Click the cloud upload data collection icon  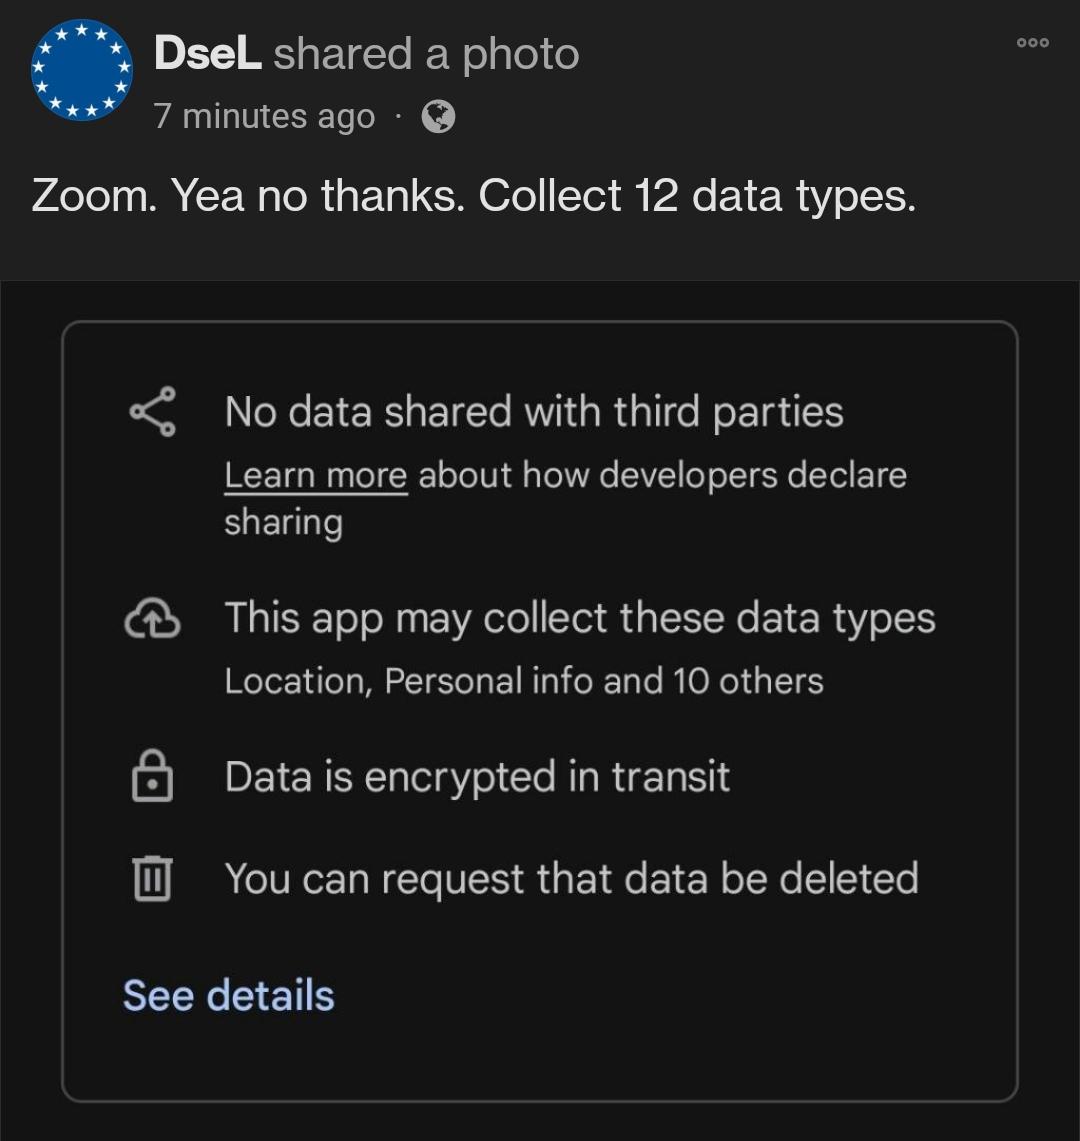coord(152,620)
